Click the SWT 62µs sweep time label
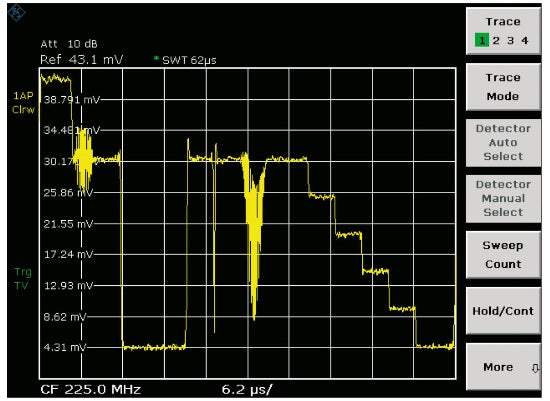Image resolution: width=550 pixels, height=401 pixels. (x=189, y=60)
